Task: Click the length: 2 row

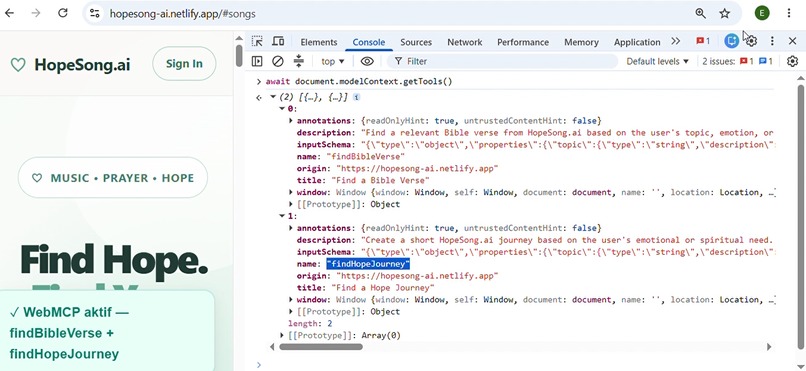Action: tap(310, 324)
